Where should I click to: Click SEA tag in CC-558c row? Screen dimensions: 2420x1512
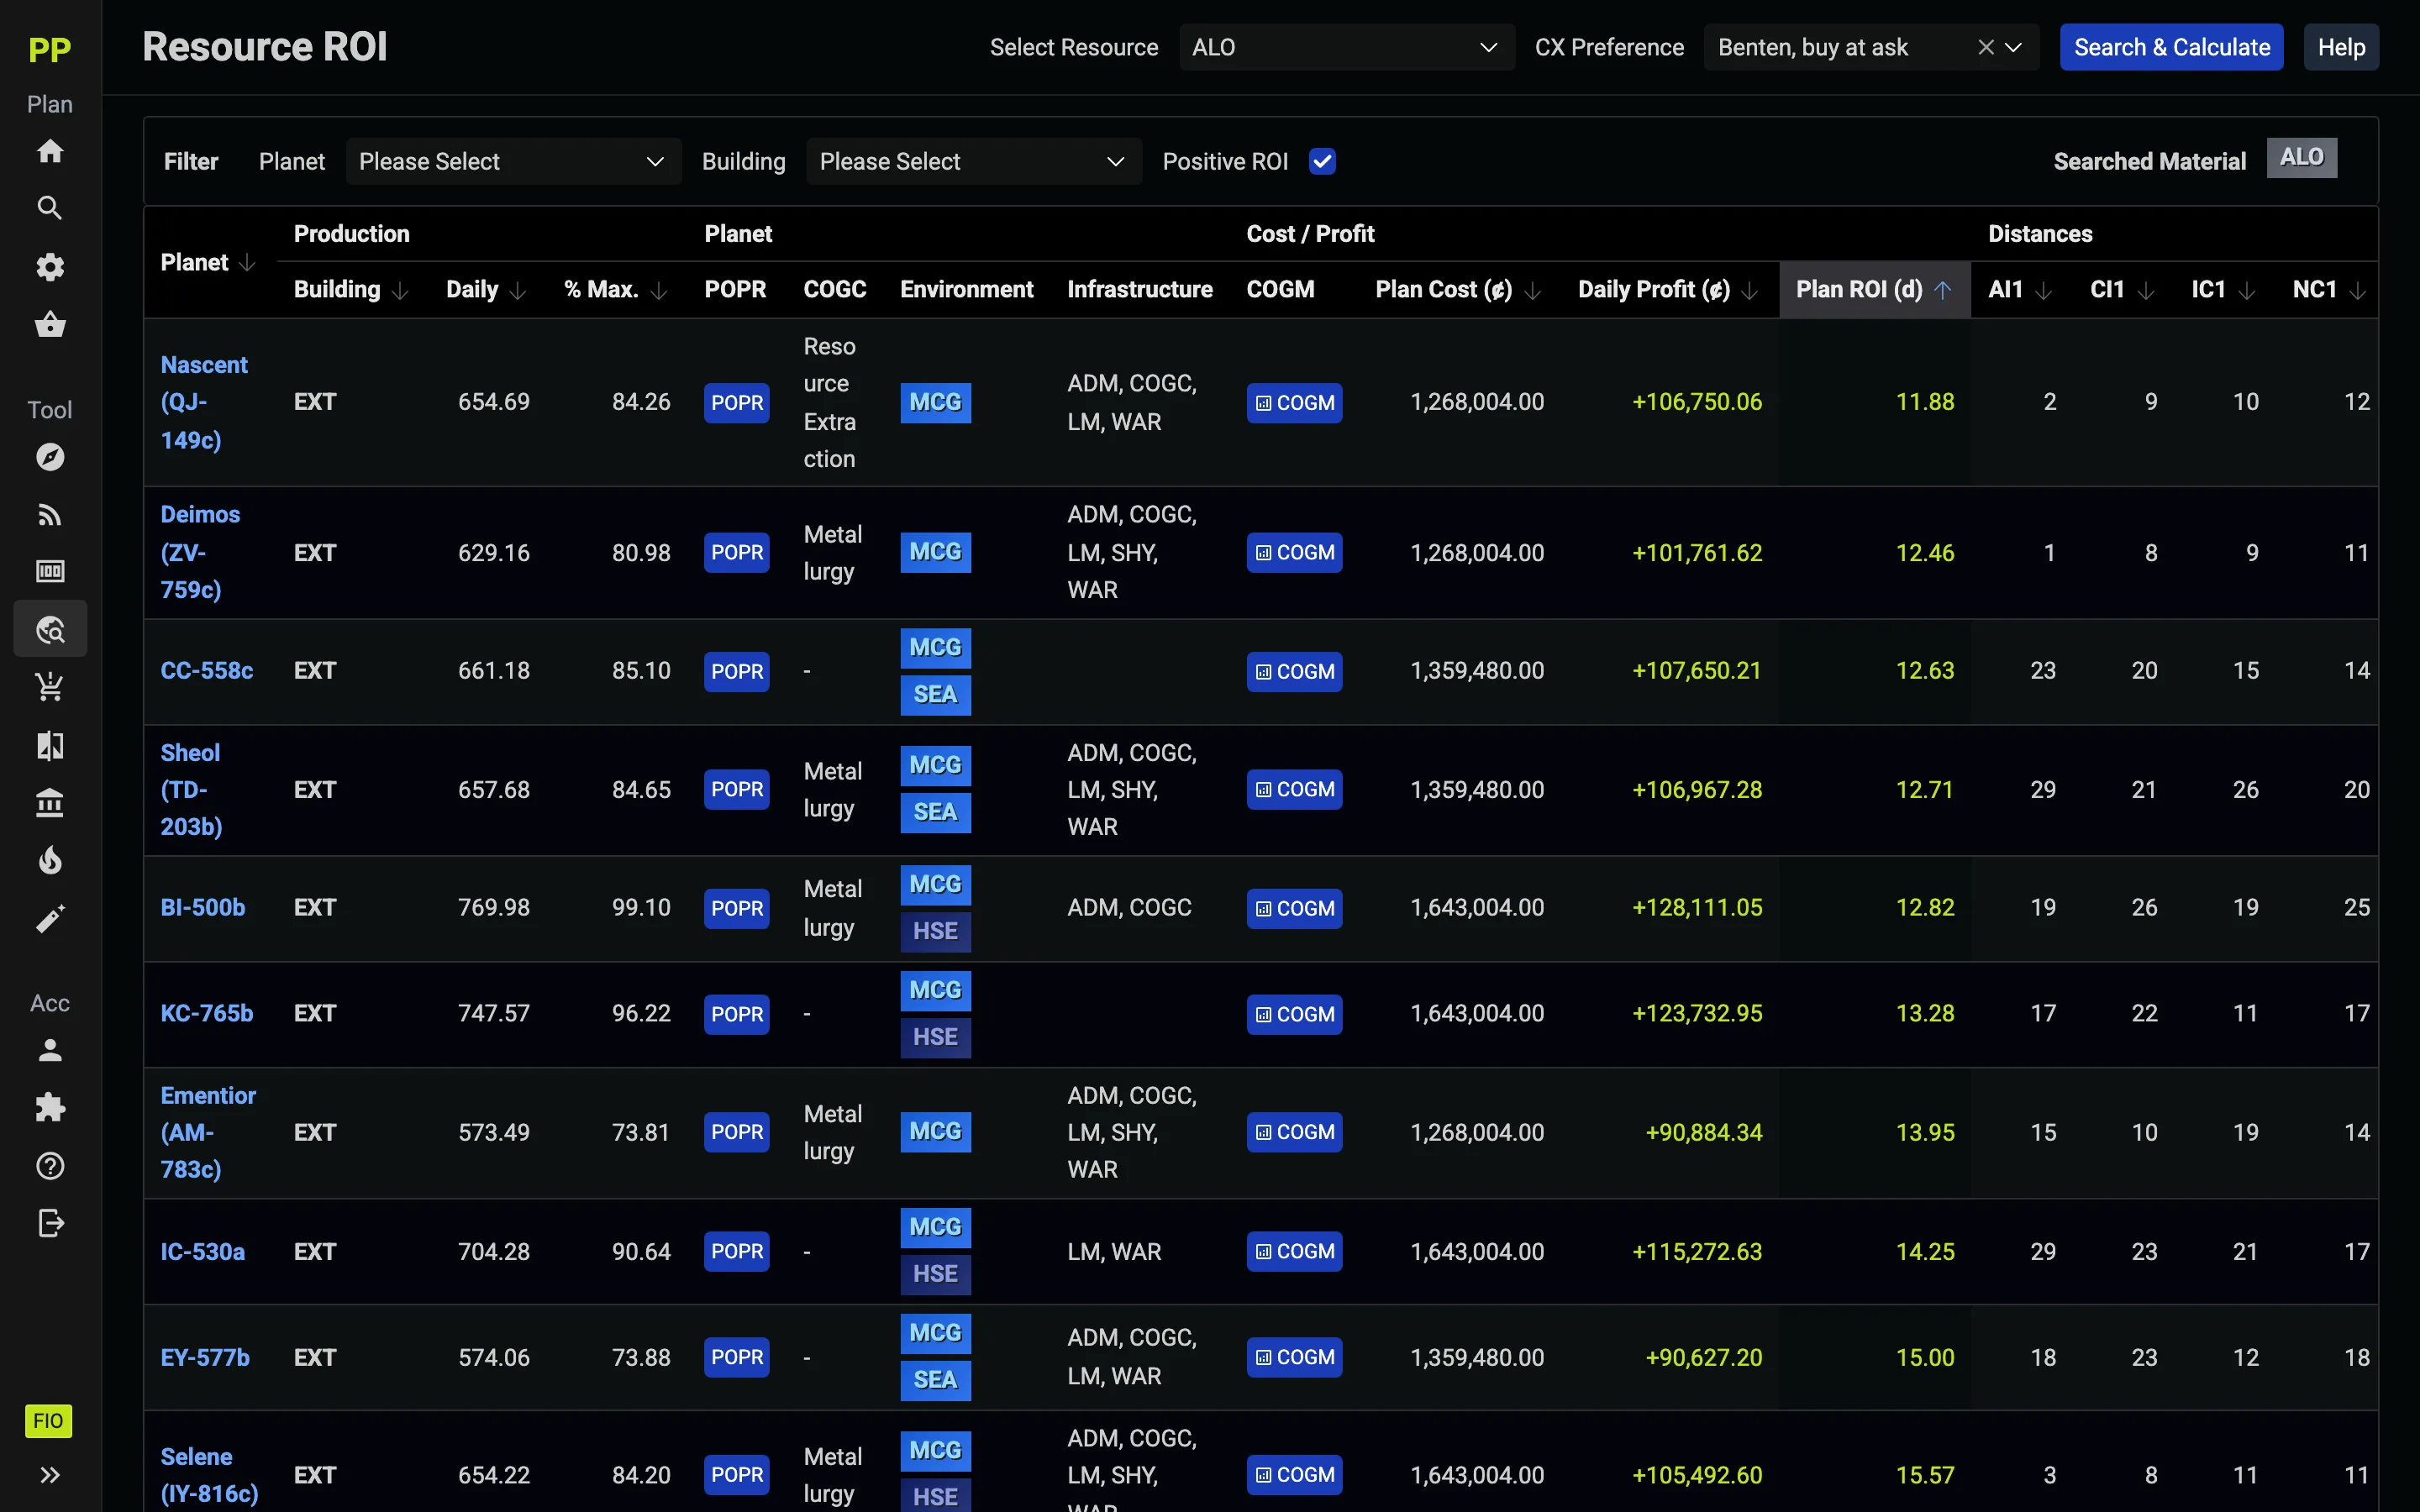[x=935, y=695]
